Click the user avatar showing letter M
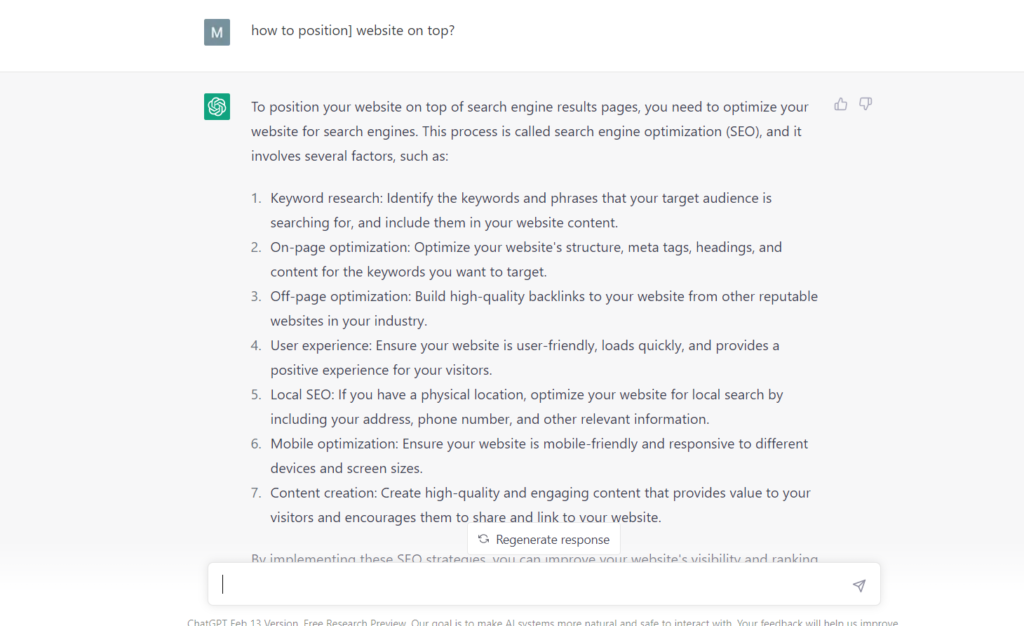The height and width of the screenshot is (626, 1024). (x=217, y=31)
